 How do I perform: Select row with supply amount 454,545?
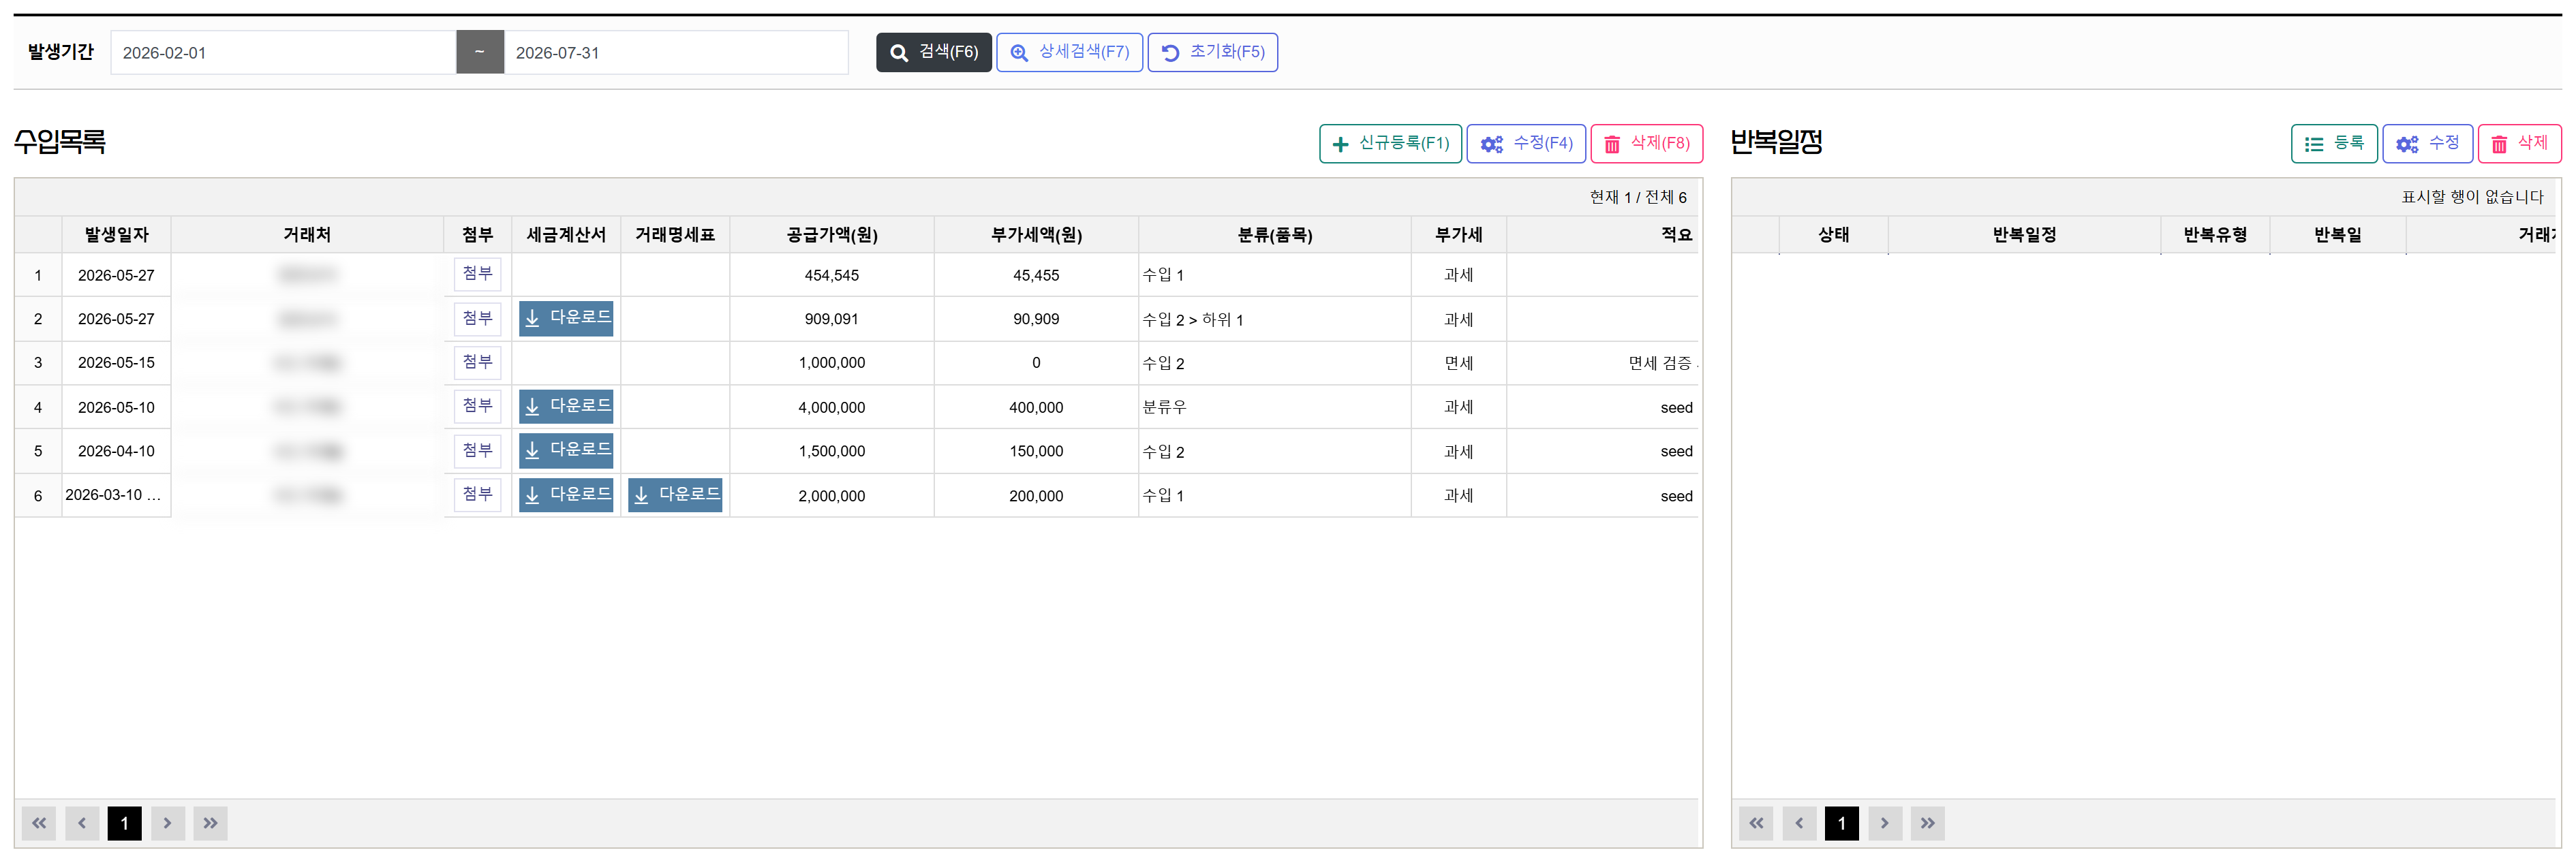tap(832, 275)
